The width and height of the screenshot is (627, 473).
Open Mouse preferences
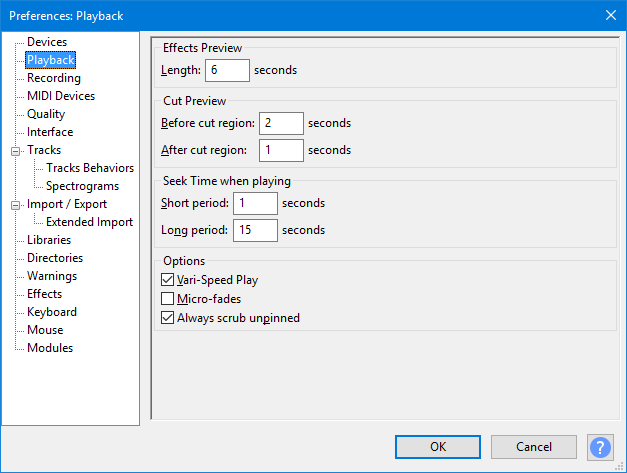pyautogui.click(x=45, y=330)
